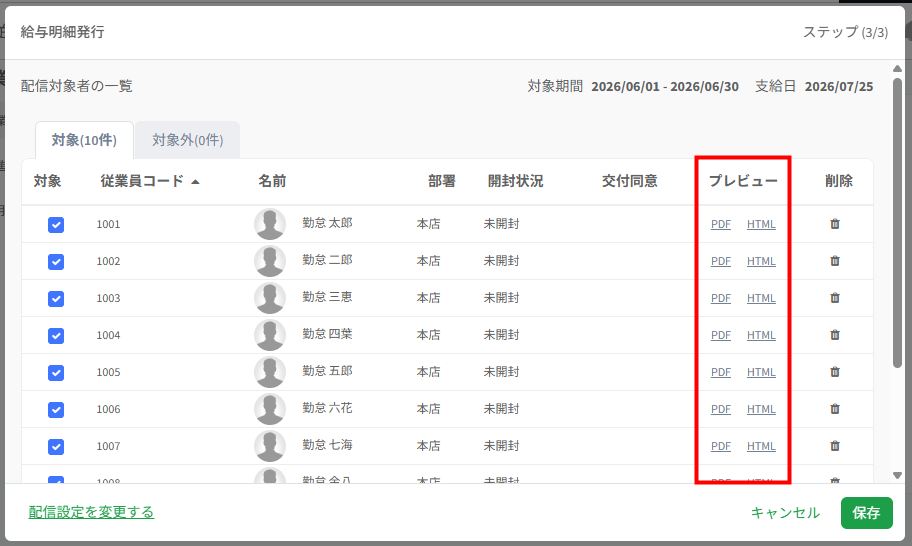Click avatar of 勤怠 四葉
912x546 pixels.
[270, 335]
